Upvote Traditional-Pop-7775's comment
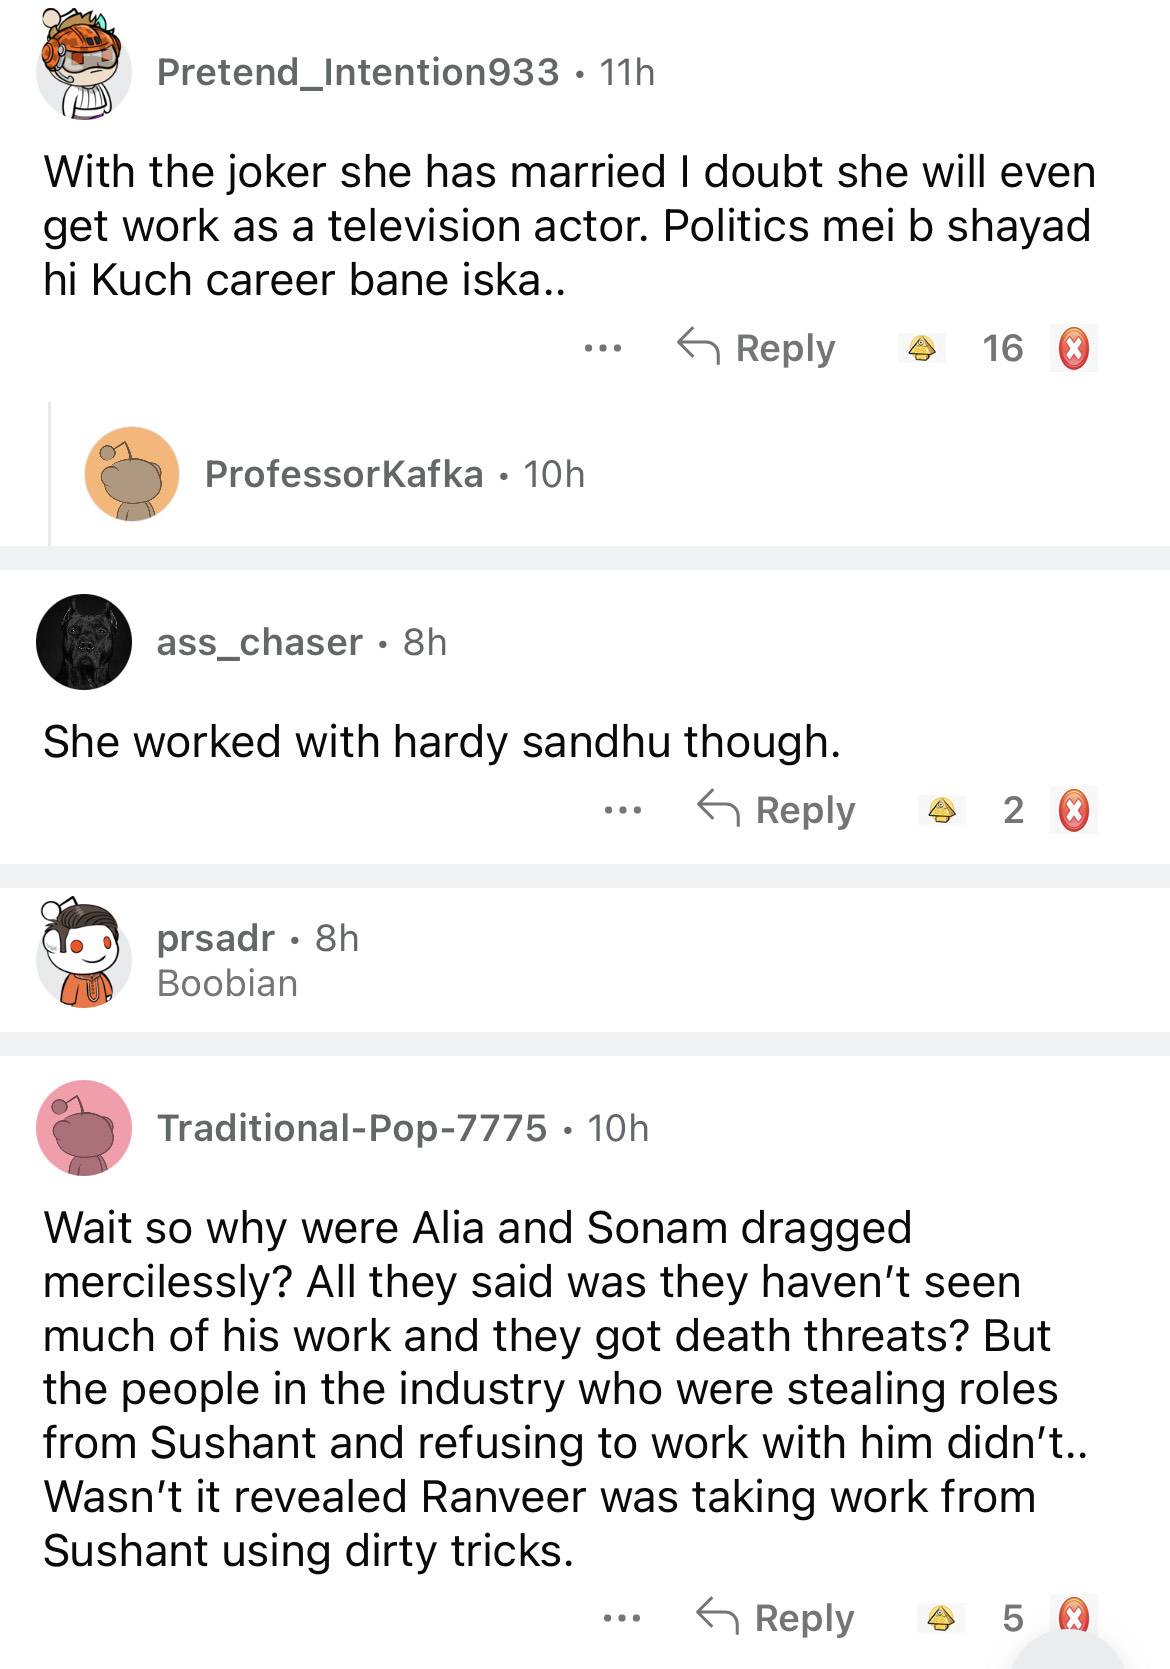 (x=940, y=1617)
